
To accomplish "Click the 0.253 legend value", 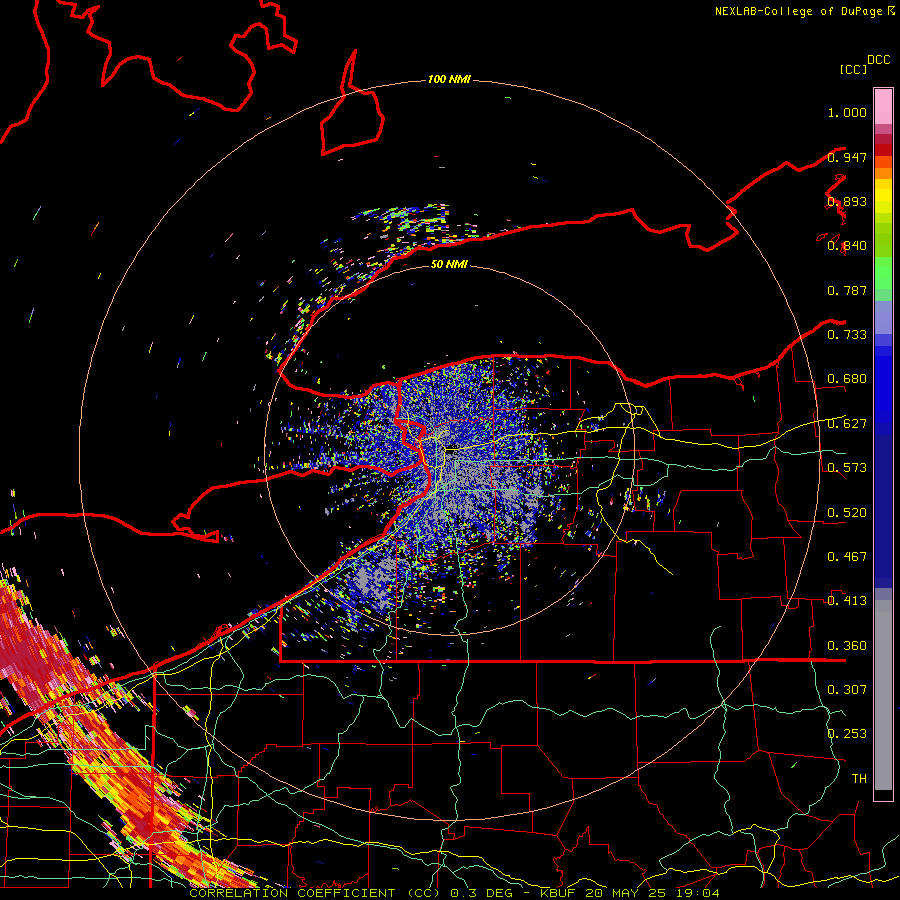I will tap(847, 734).
